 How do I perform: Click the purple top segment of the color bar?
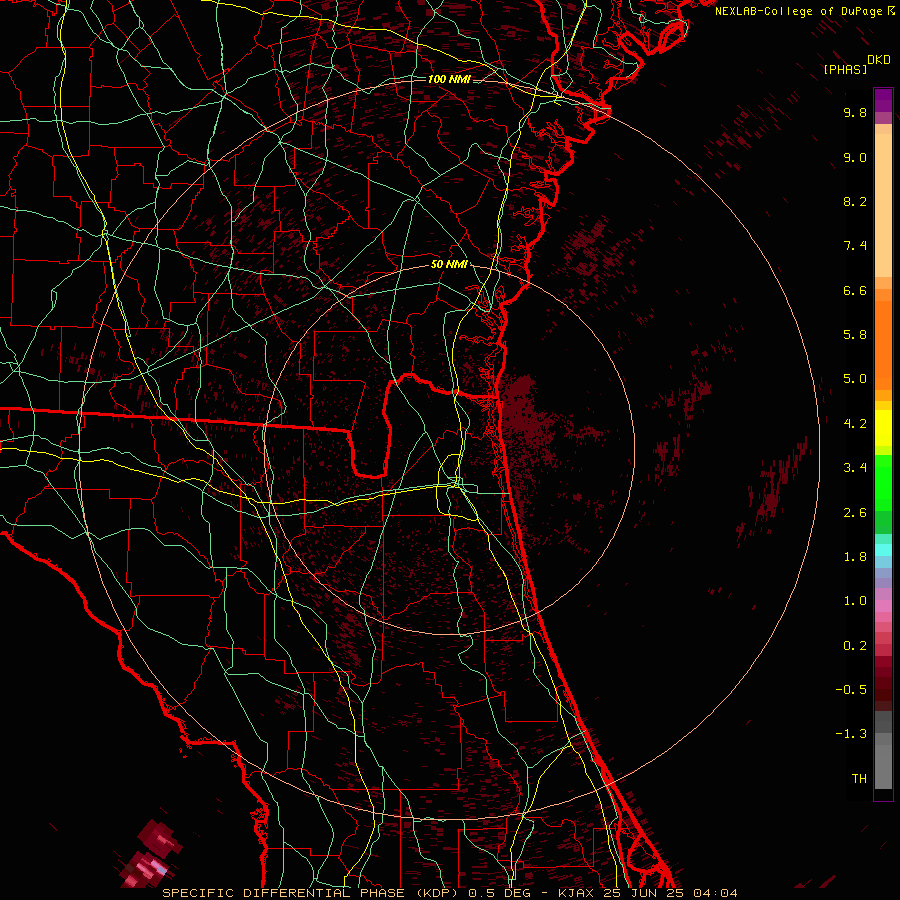883,100
